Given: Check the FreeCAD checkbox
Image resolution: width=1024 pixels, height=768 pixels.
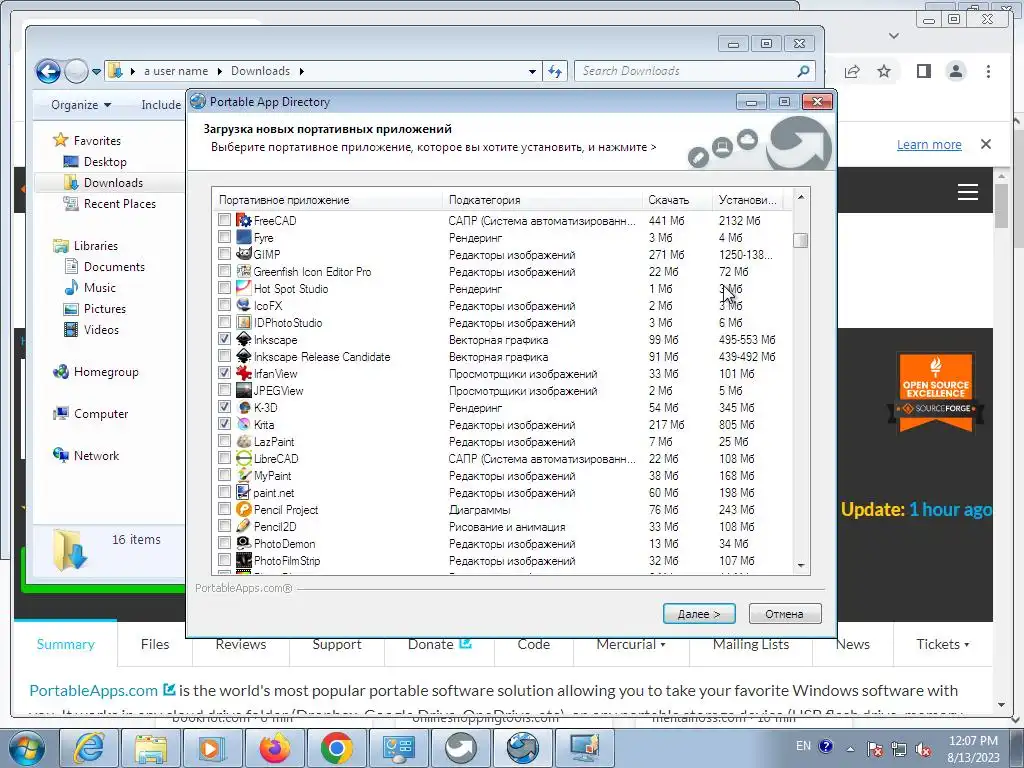Looking at the screenshot, I should [x=224, y=220].
